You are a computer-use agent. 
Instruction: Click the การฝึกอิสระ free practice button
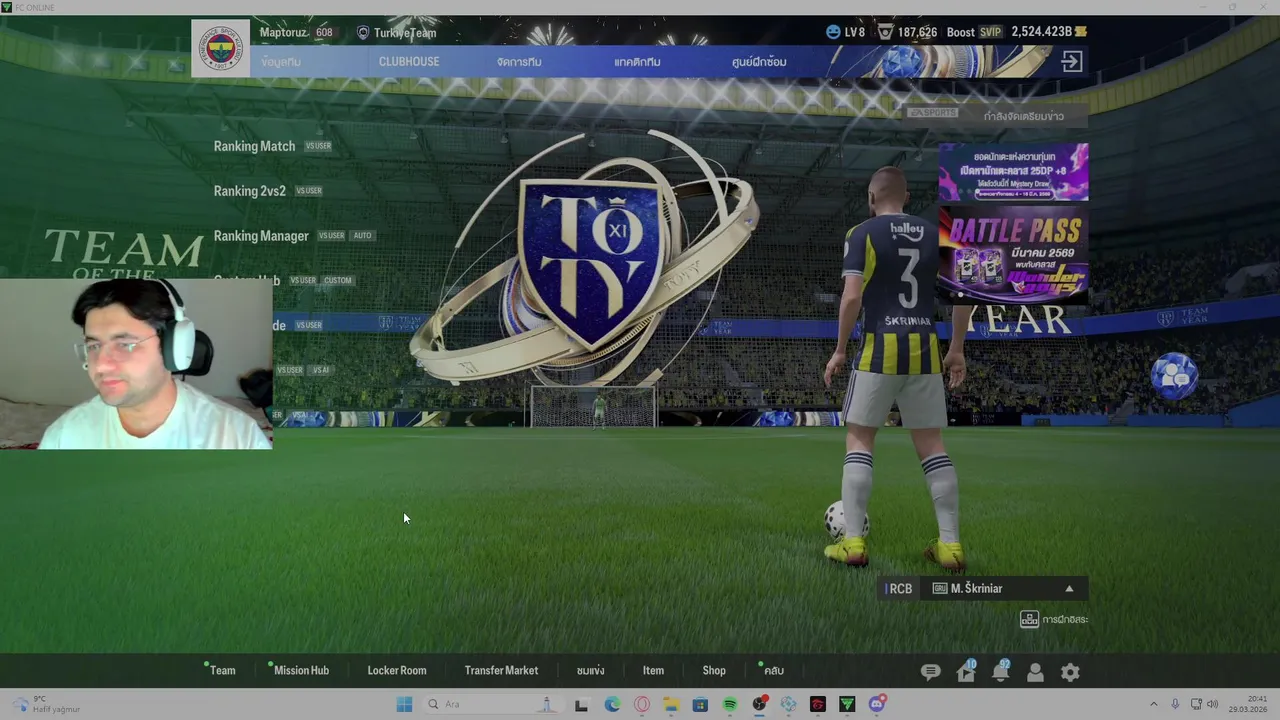tap(1054, 619)
